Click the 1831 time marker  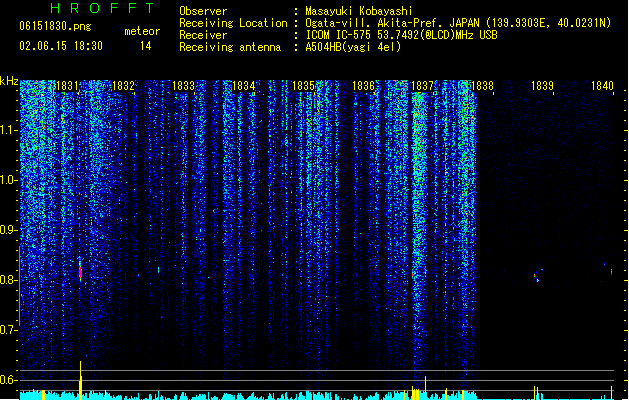[x=67, y=86]
